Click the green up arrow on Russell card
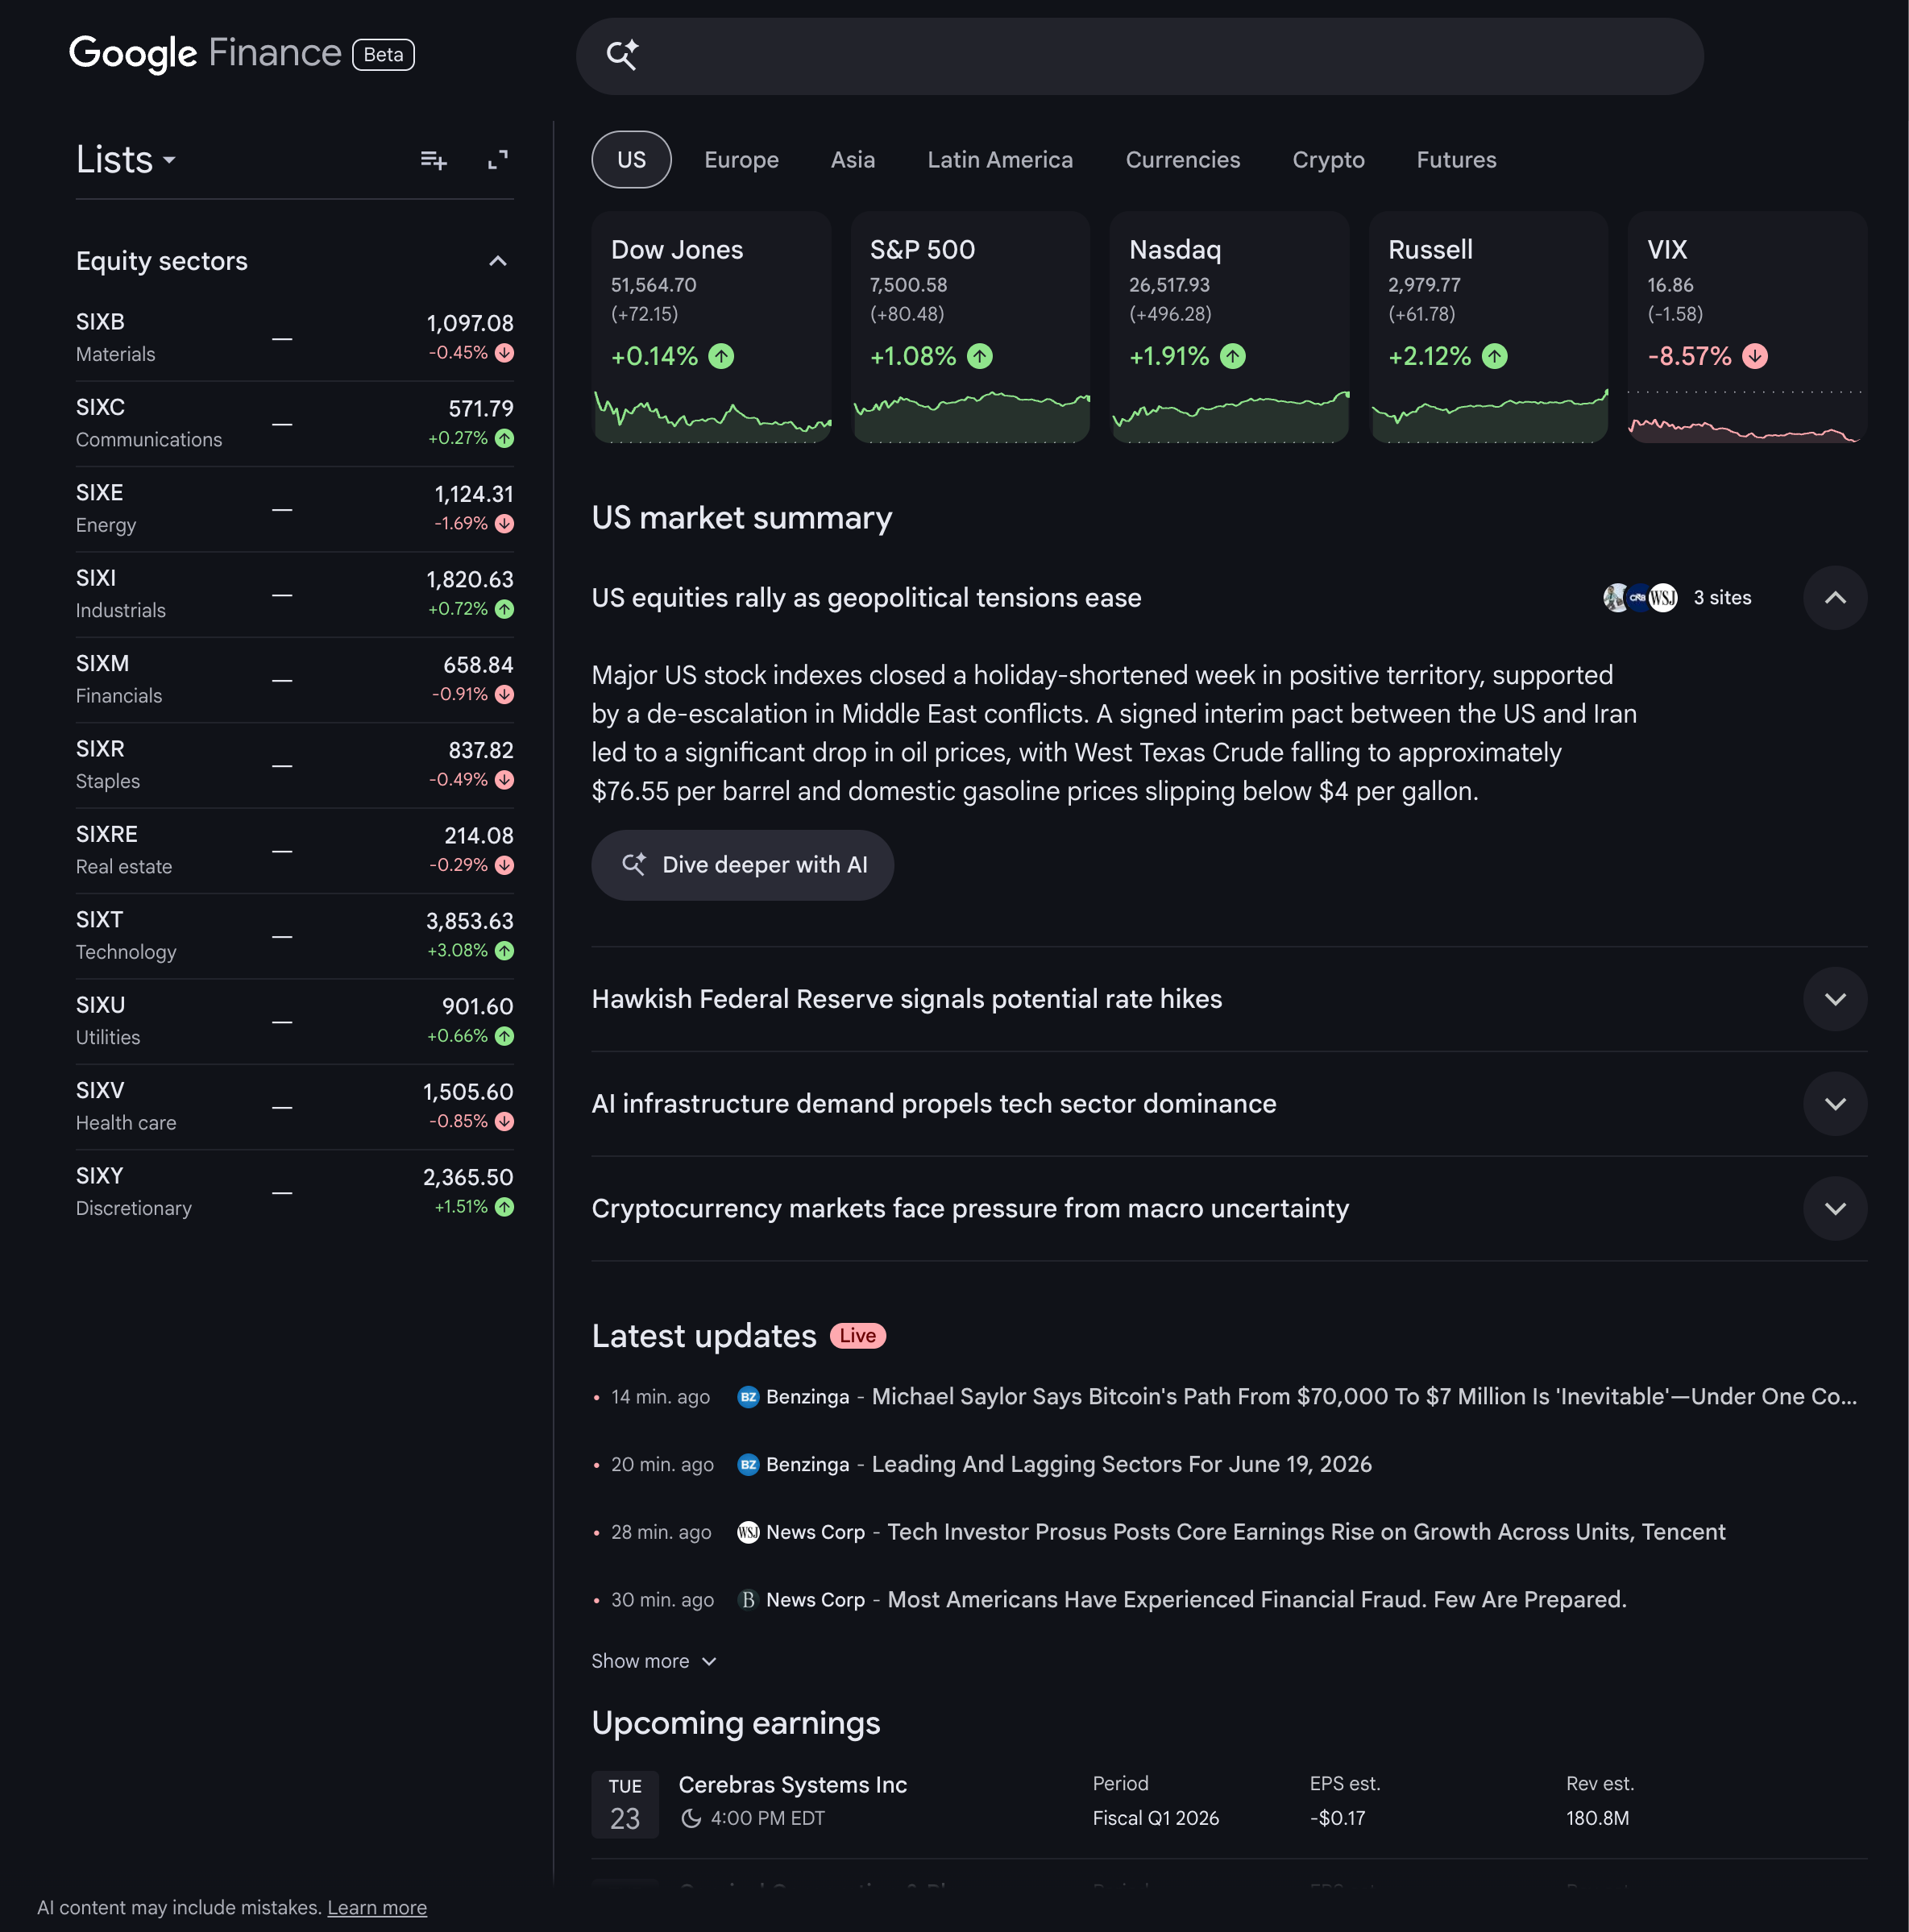1909x1932 pixels. (x=1495, y=357)
